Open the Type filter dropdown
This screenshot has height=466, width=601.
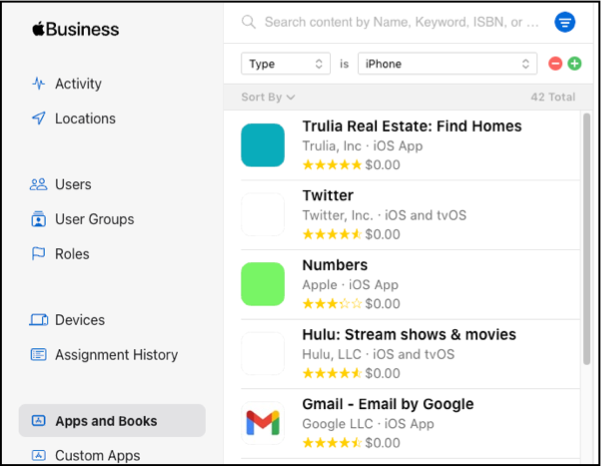pyautogui.click(x=285, y=64)
